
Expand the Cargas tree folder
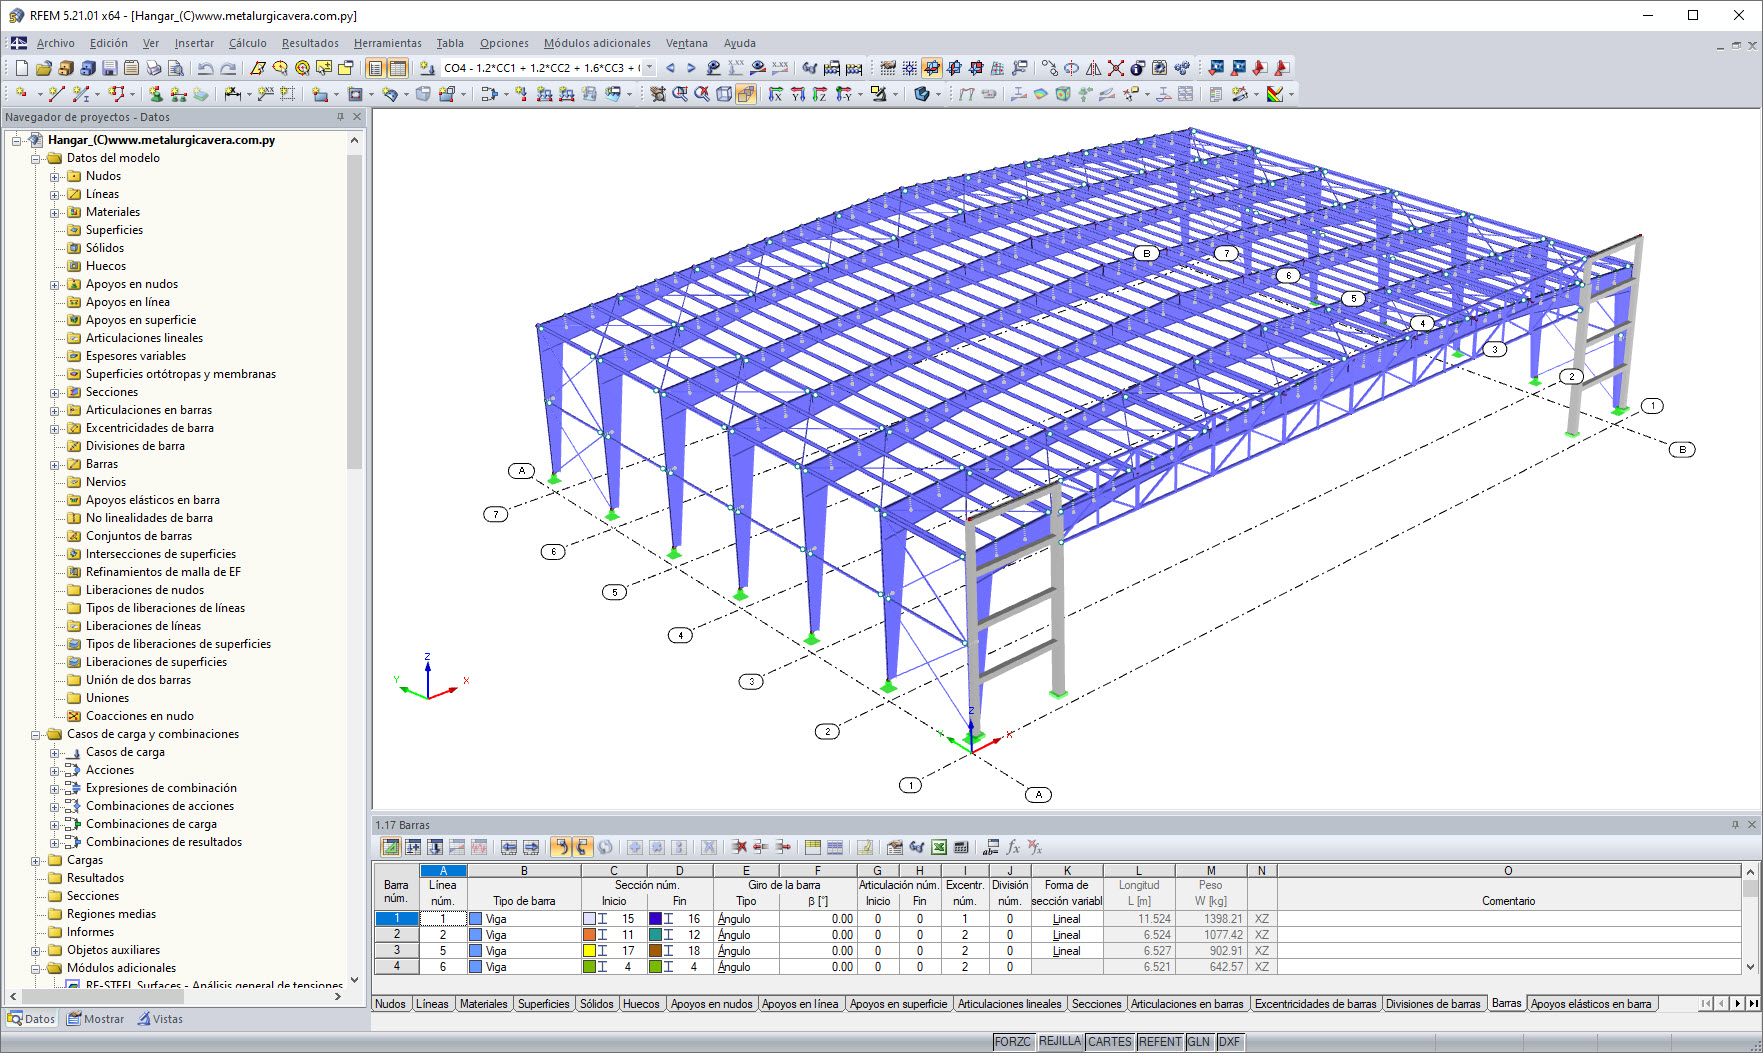(36, 860)
